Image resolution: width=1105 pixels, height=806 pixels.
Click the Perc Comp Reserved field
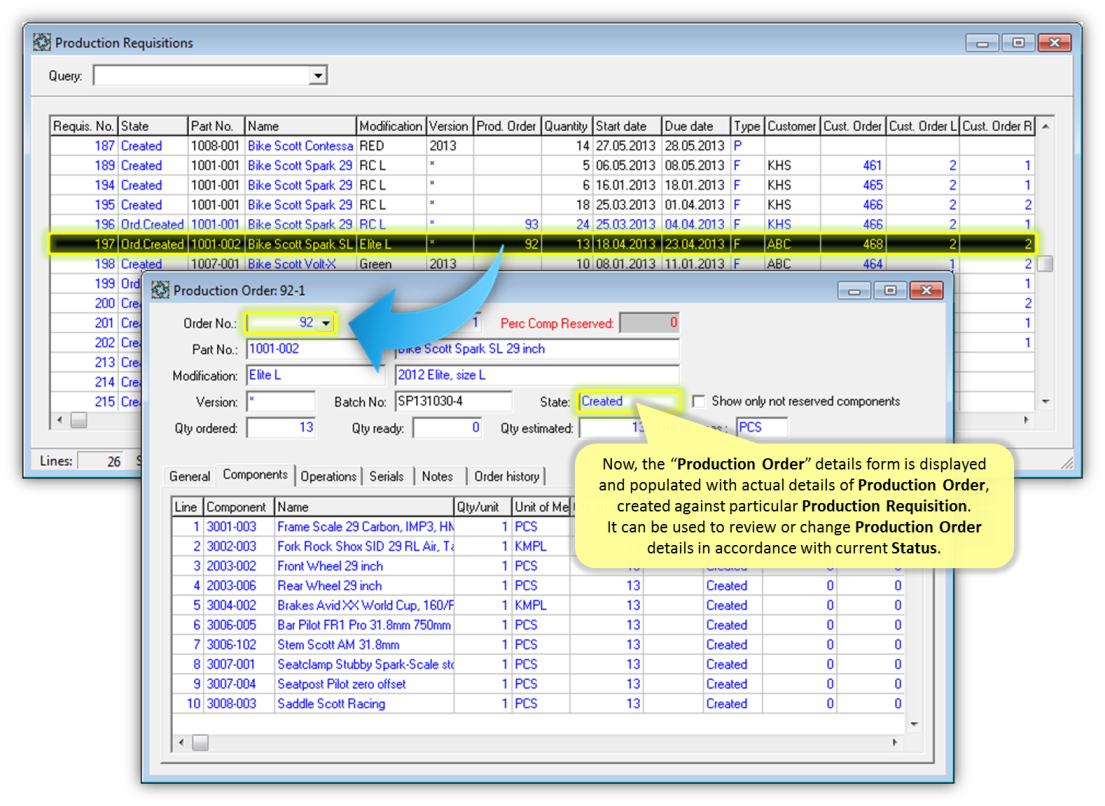(649, 323)
